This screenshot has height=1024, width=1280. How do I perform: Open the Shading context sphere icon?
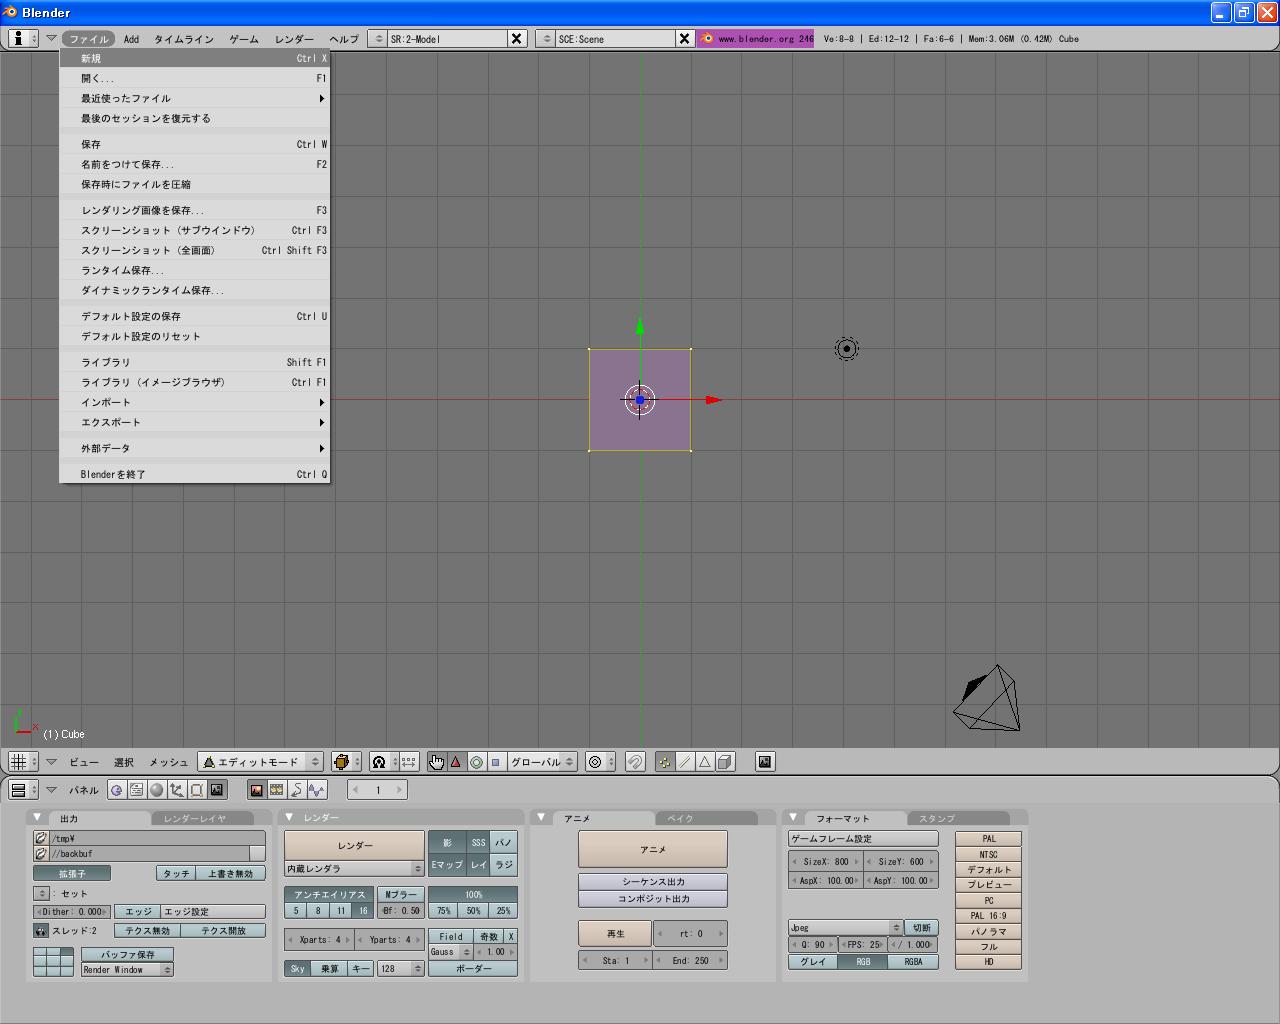(x=157, y=790)
